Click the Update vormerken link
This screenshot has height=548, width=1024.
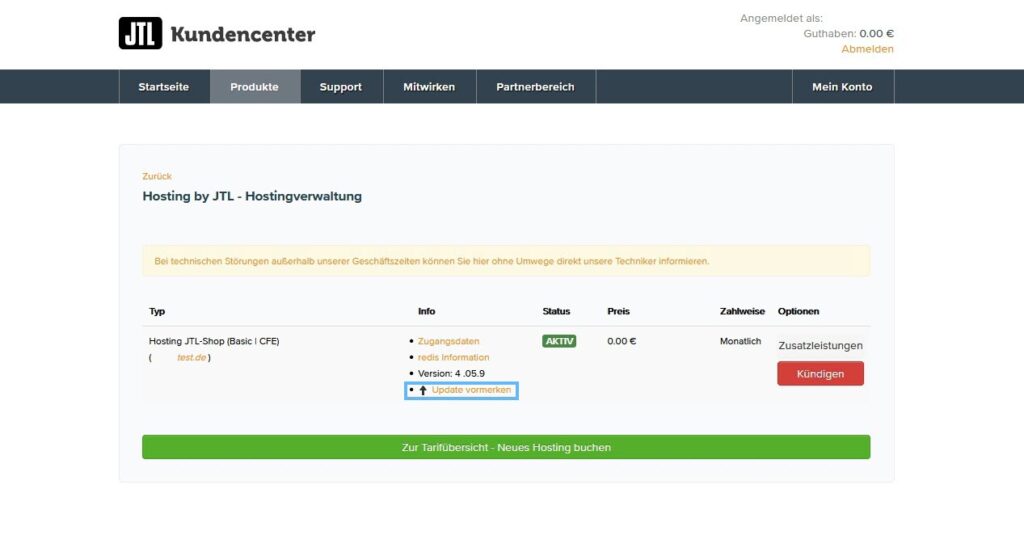472,390
